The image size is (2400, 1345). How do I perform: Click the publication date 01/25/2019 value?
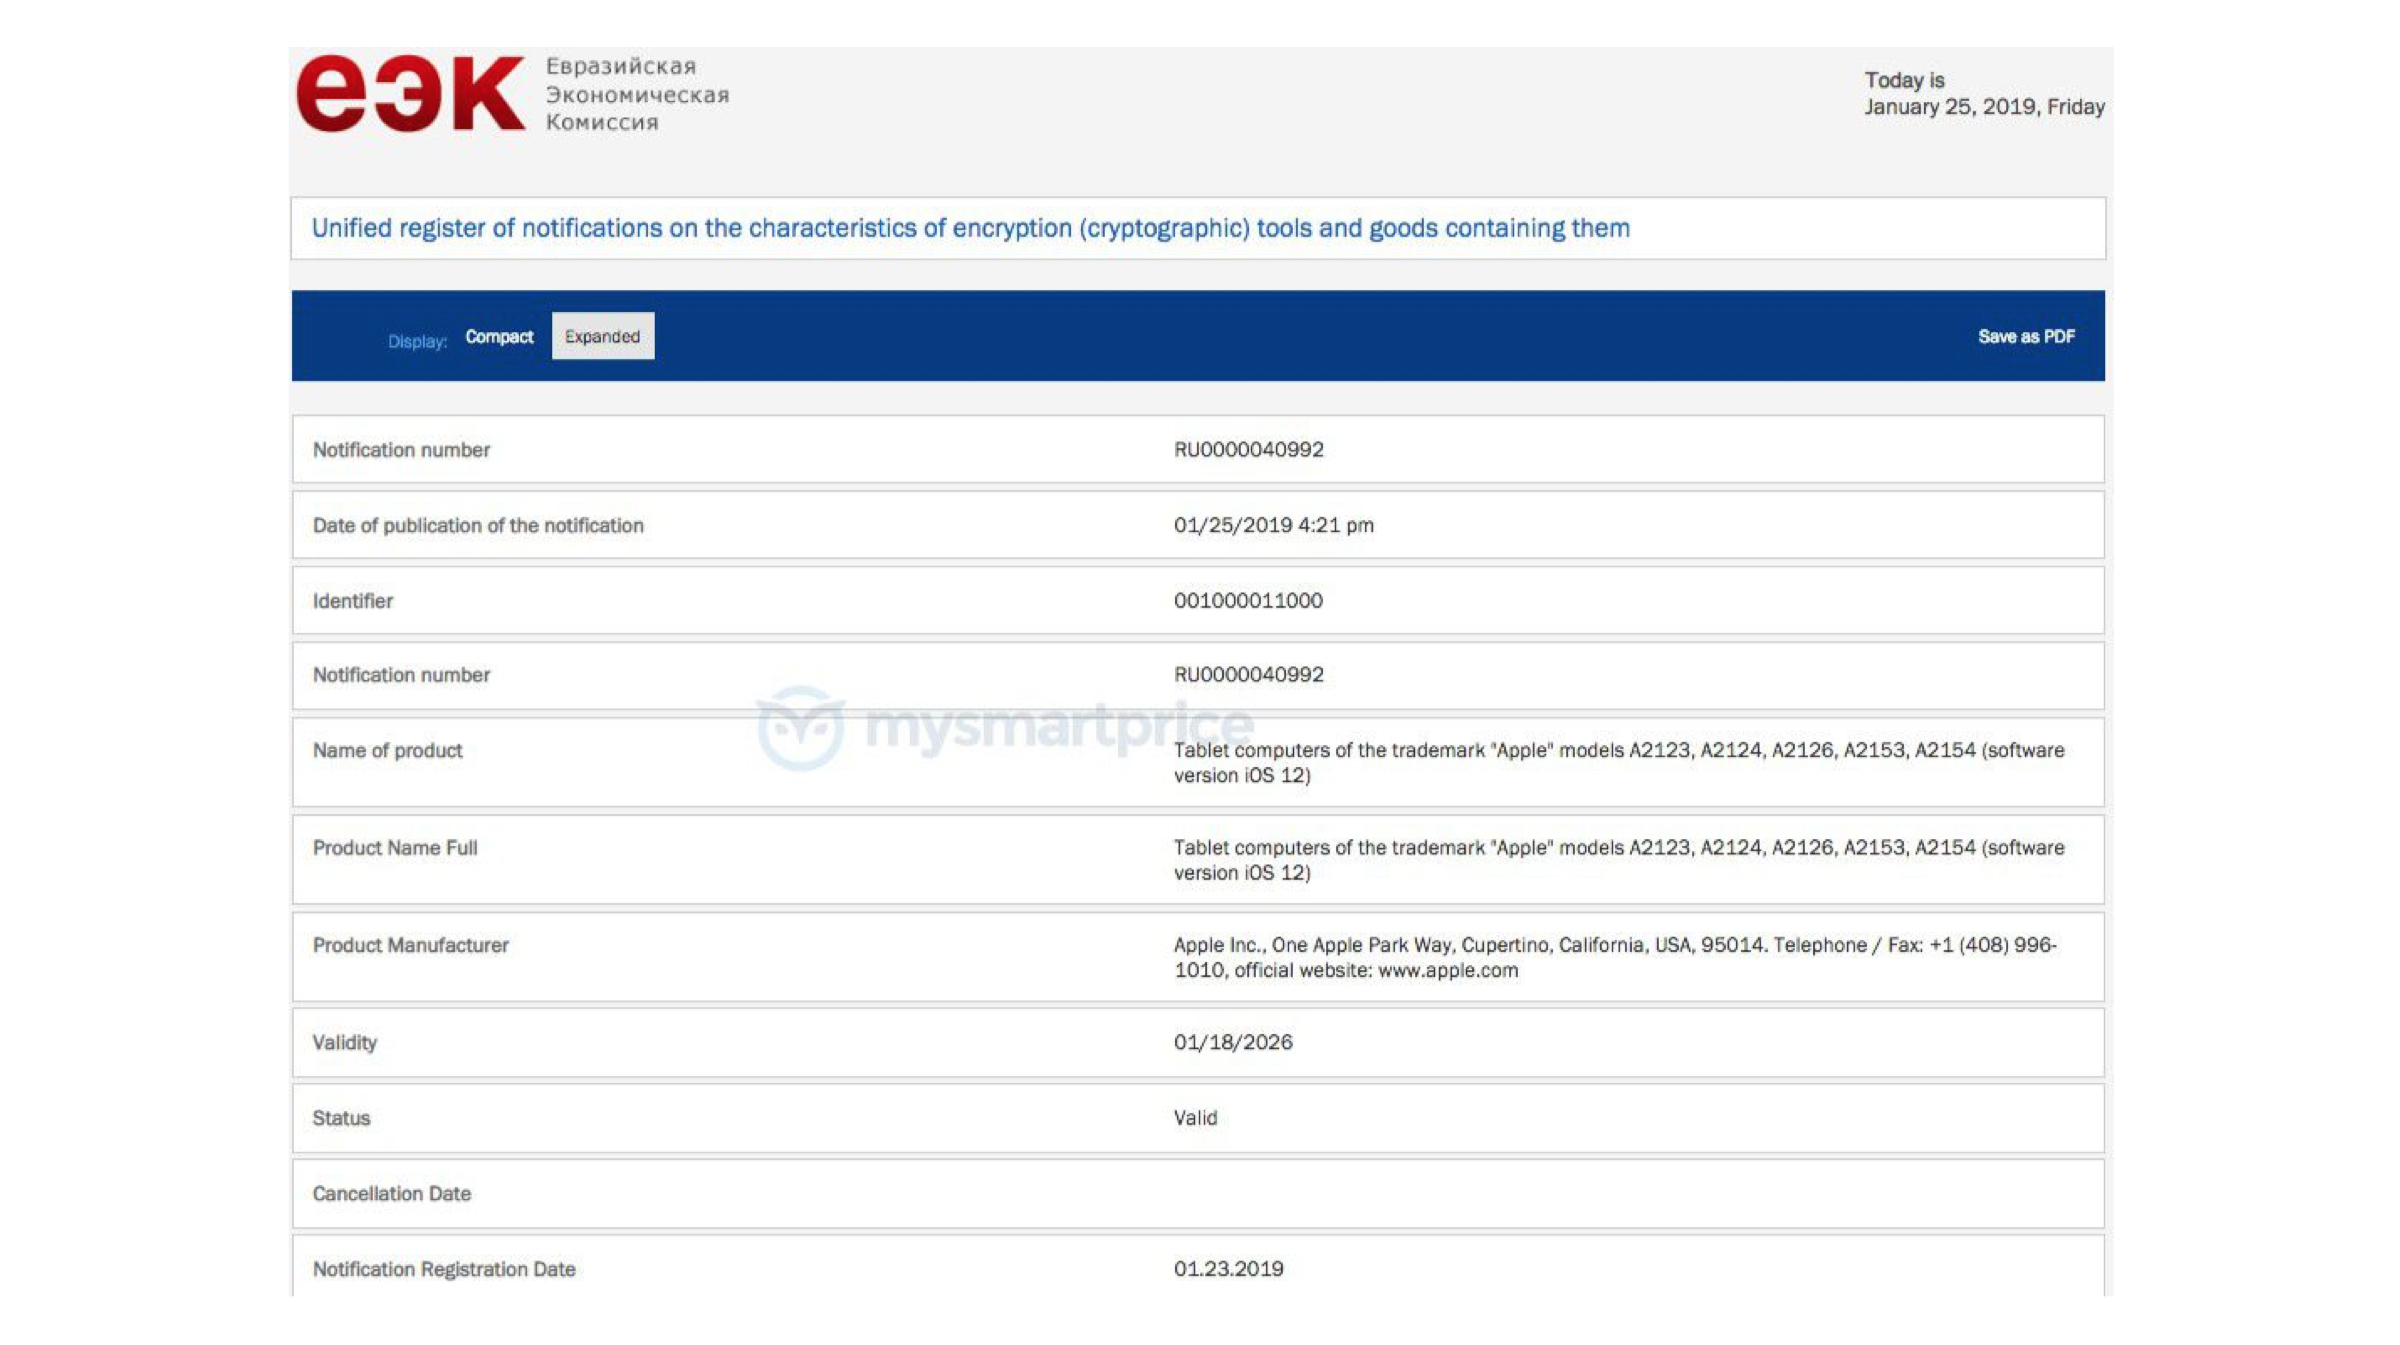(1273, 525)
